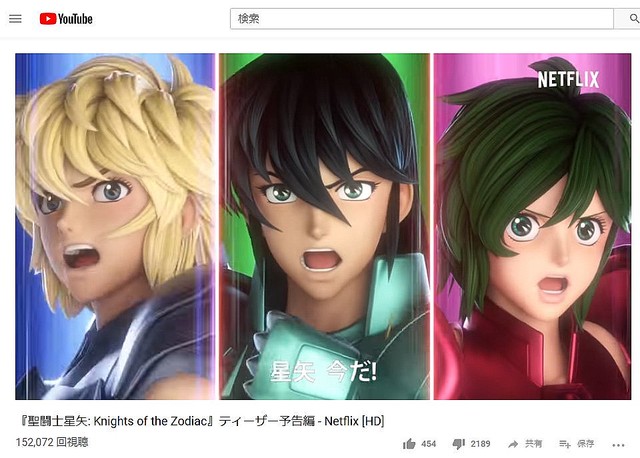Image resolution: width=640 pixels, height=458 pixels.
Task: Click the 共有 share label
Action: (533, 444)
